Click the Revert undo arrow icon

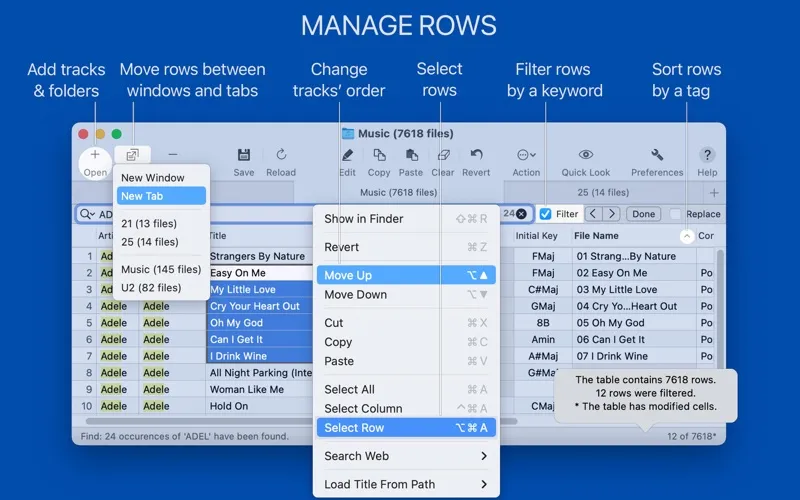pos(476,155)
